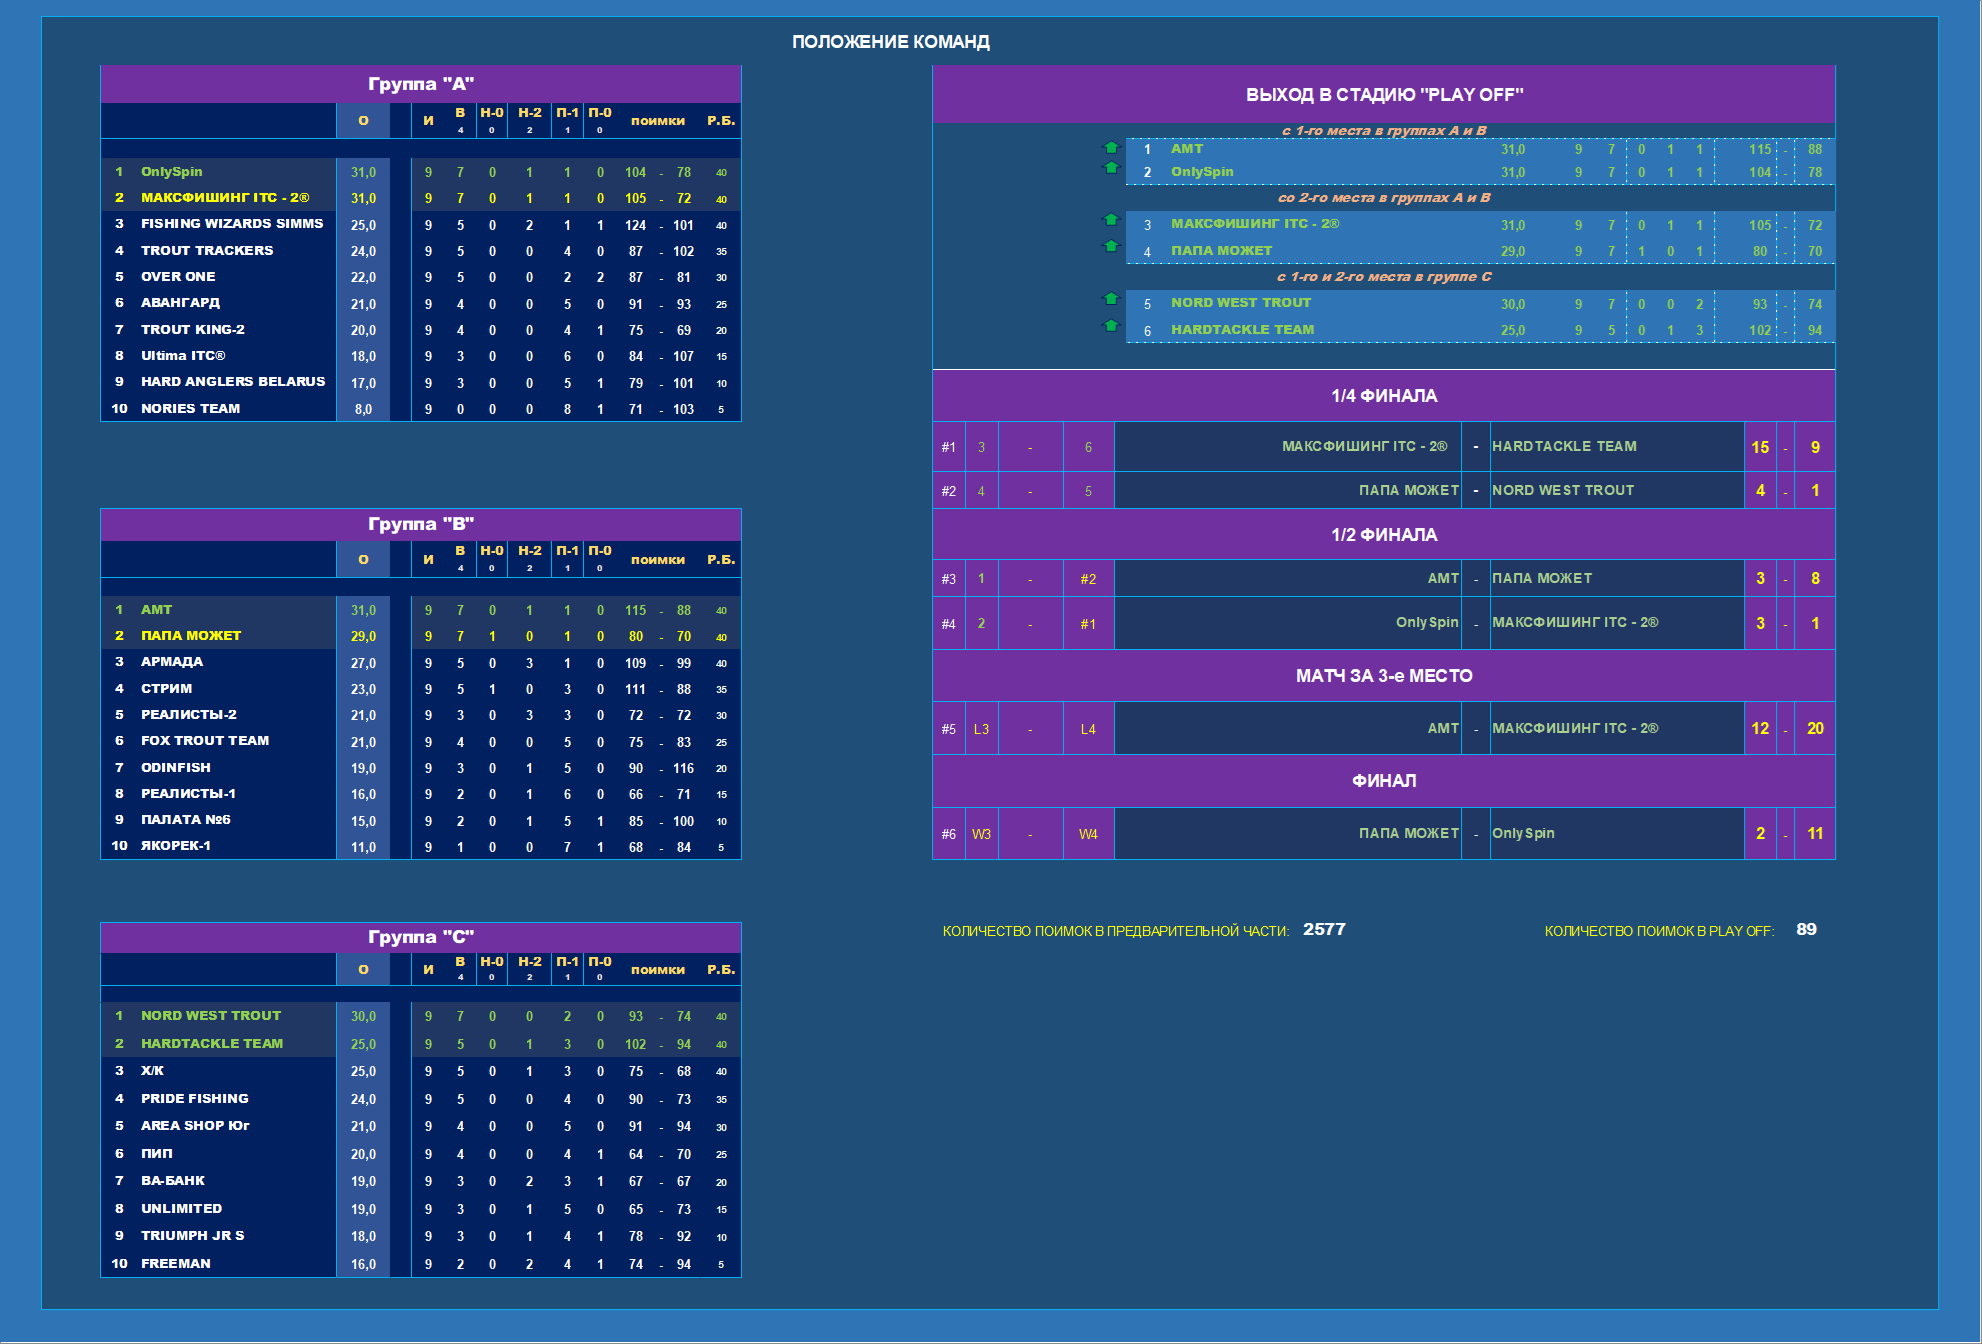1982x1344 pixels.
Task: Click match #6 label in final
Action: (x=948, y=834)
